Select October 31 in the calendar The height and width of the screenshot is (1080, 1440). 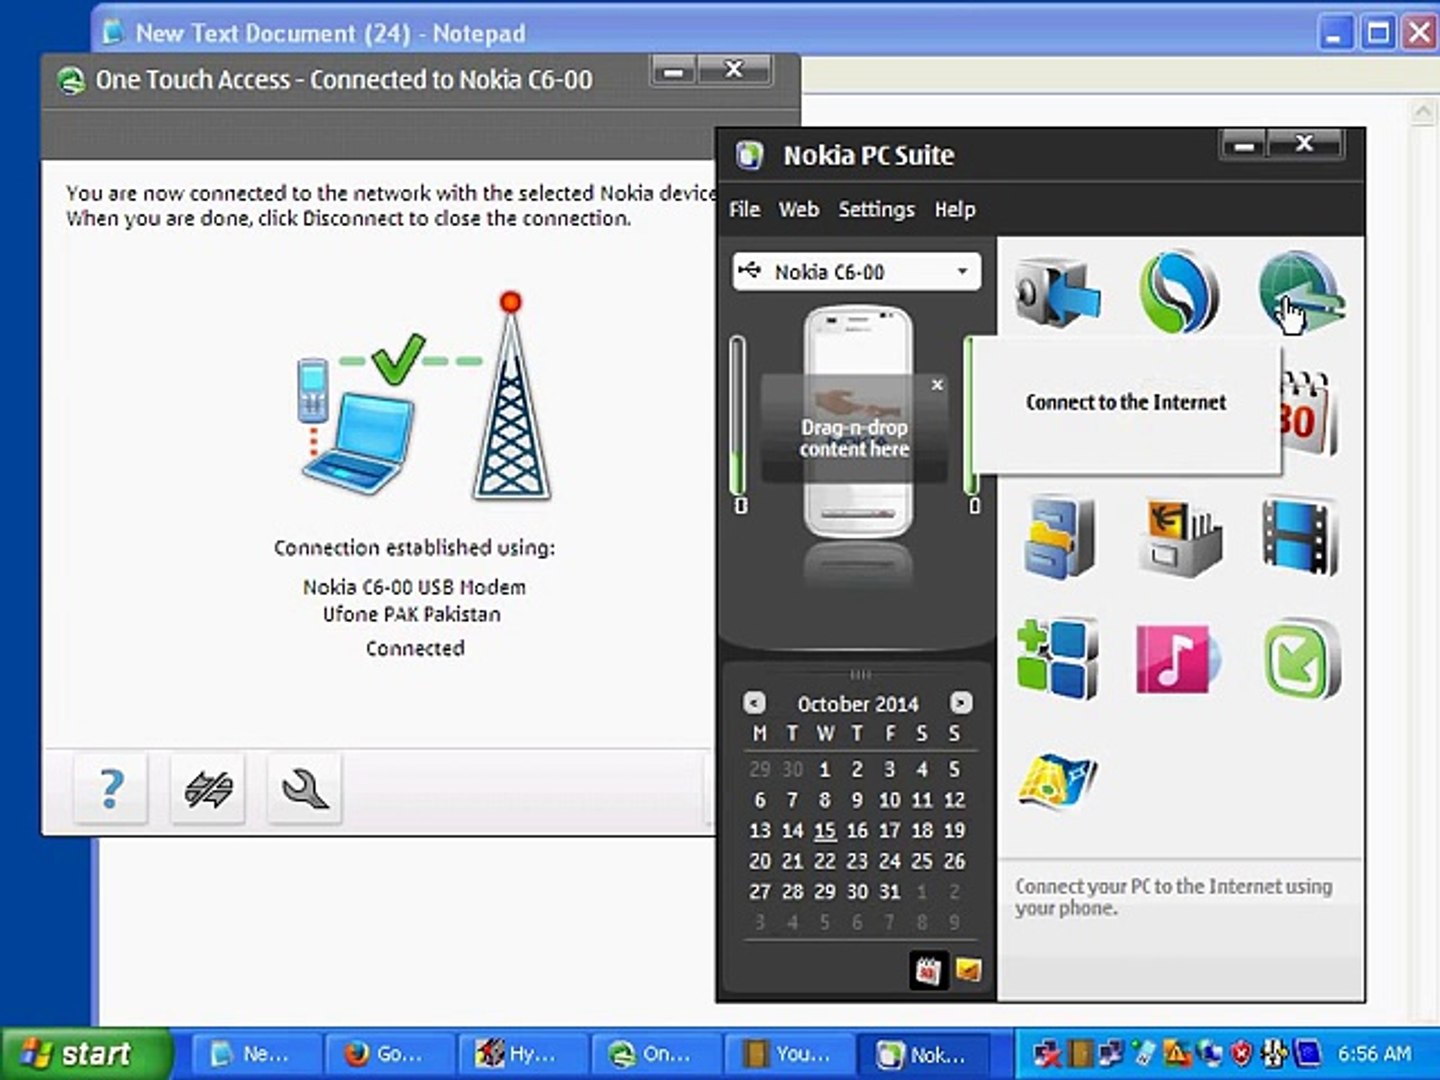click(889, 891)
